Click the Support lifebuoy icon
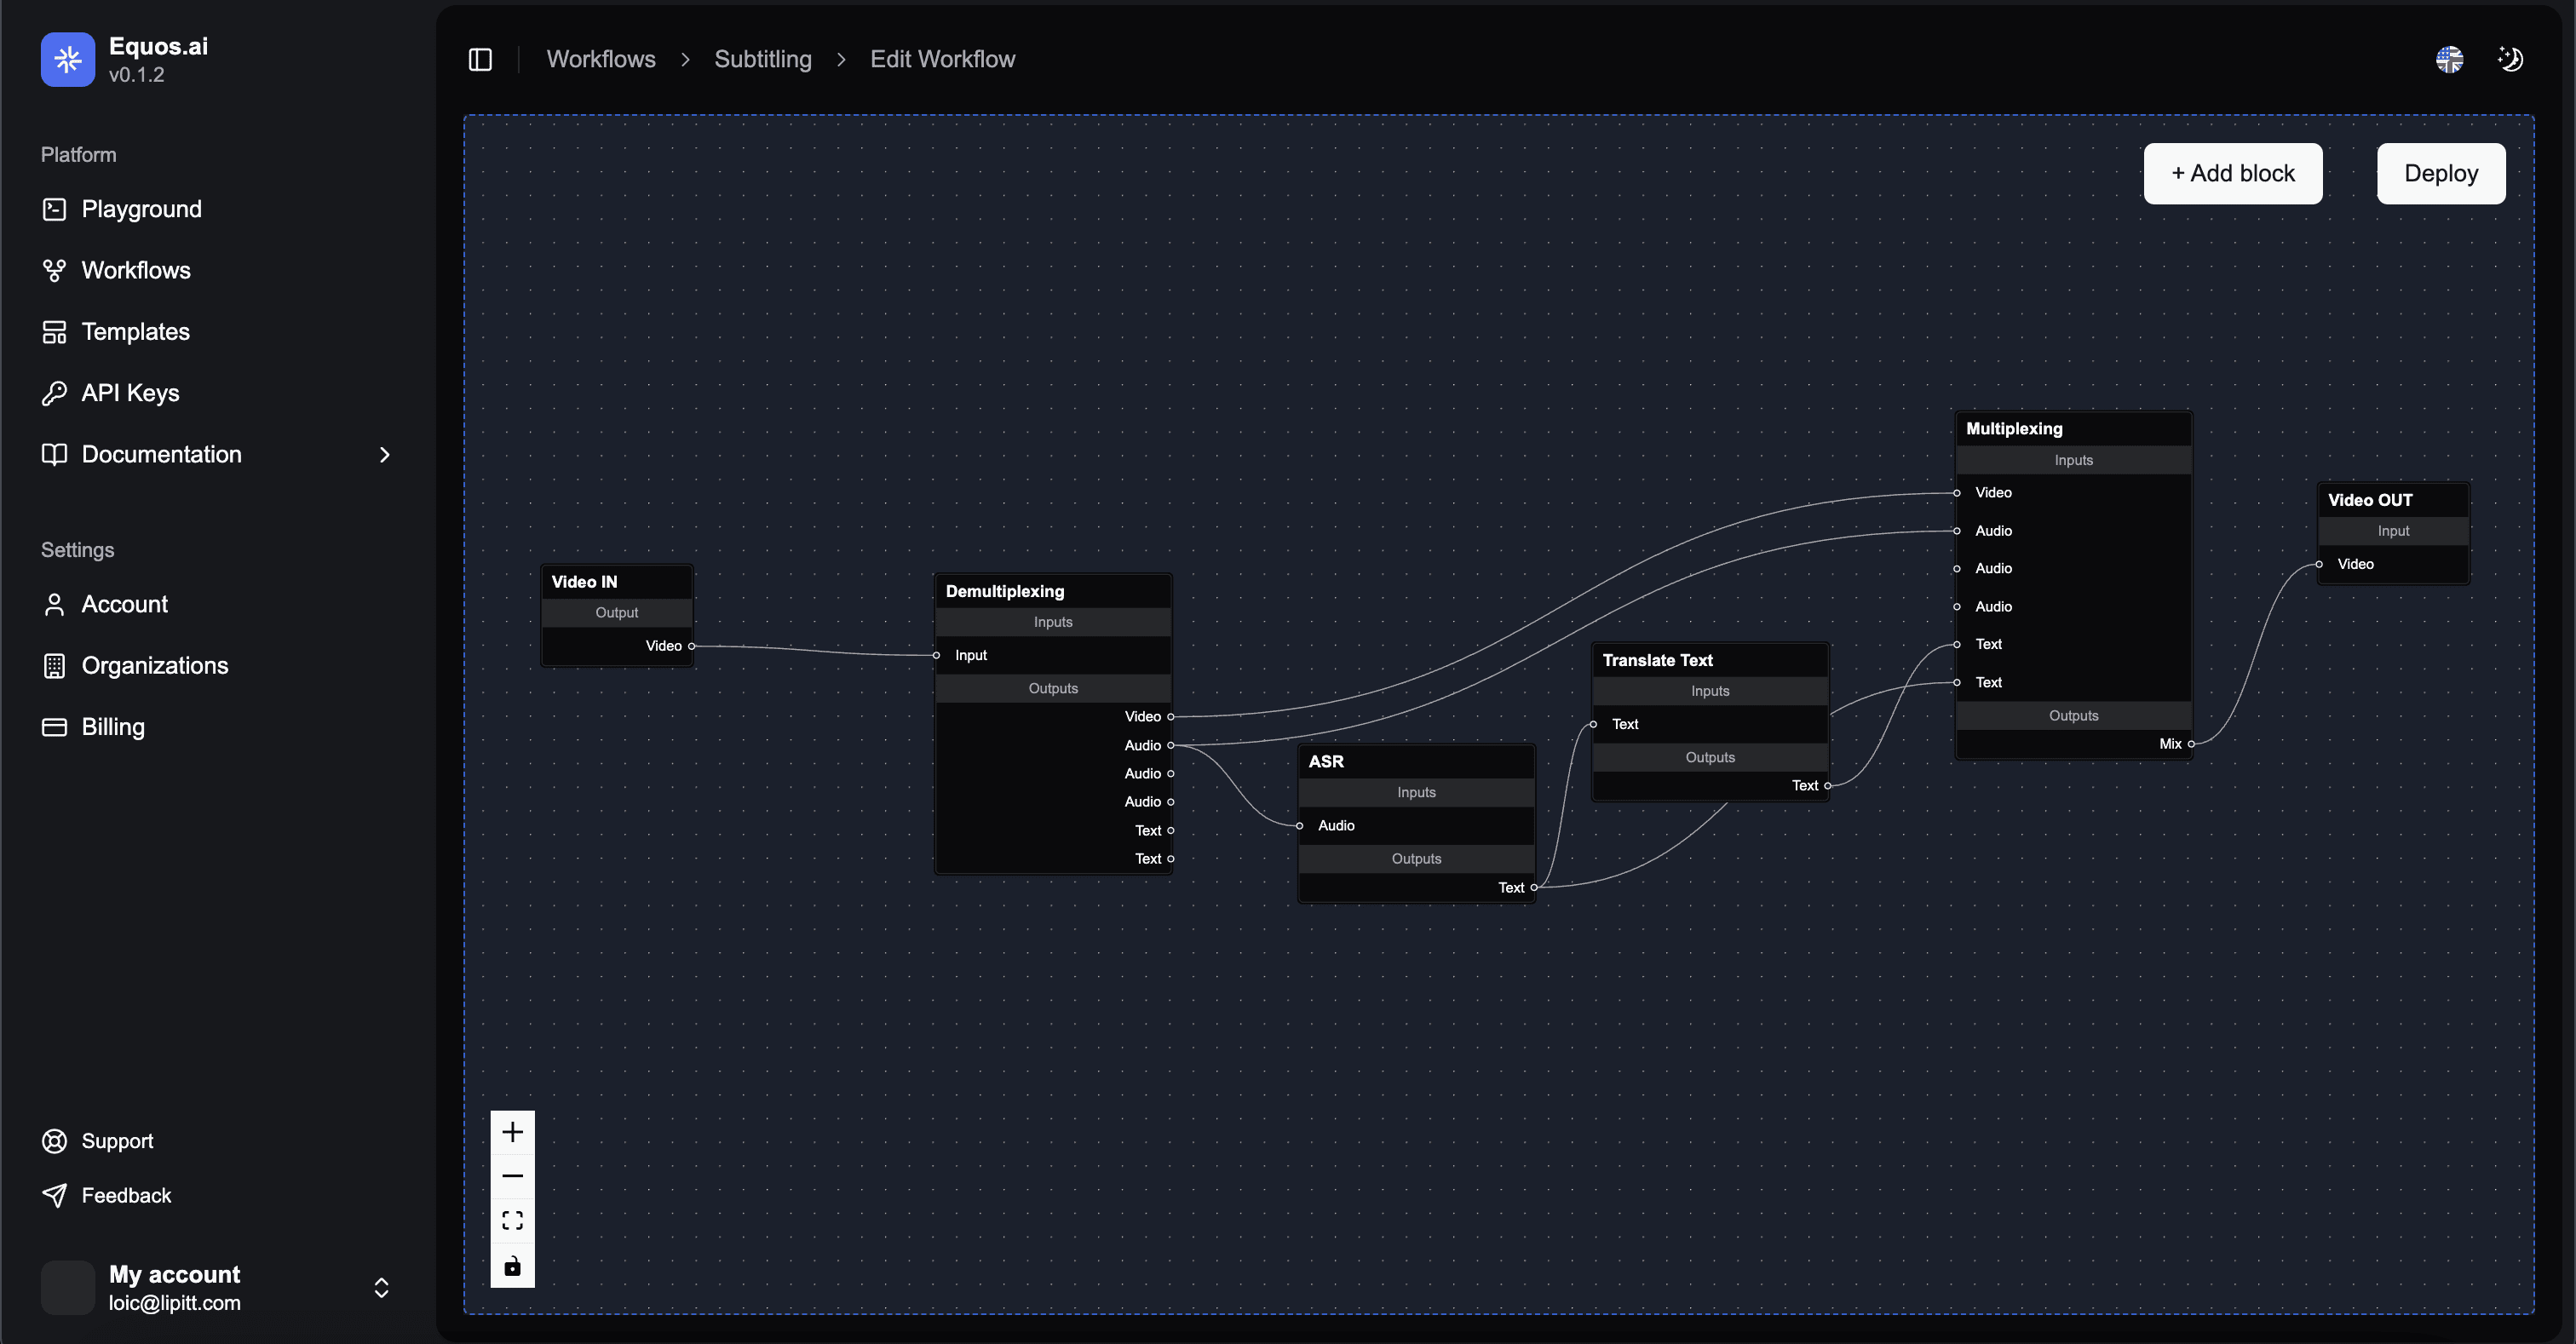Screen dimensions: 2576x1344 tap(54, 1141)
